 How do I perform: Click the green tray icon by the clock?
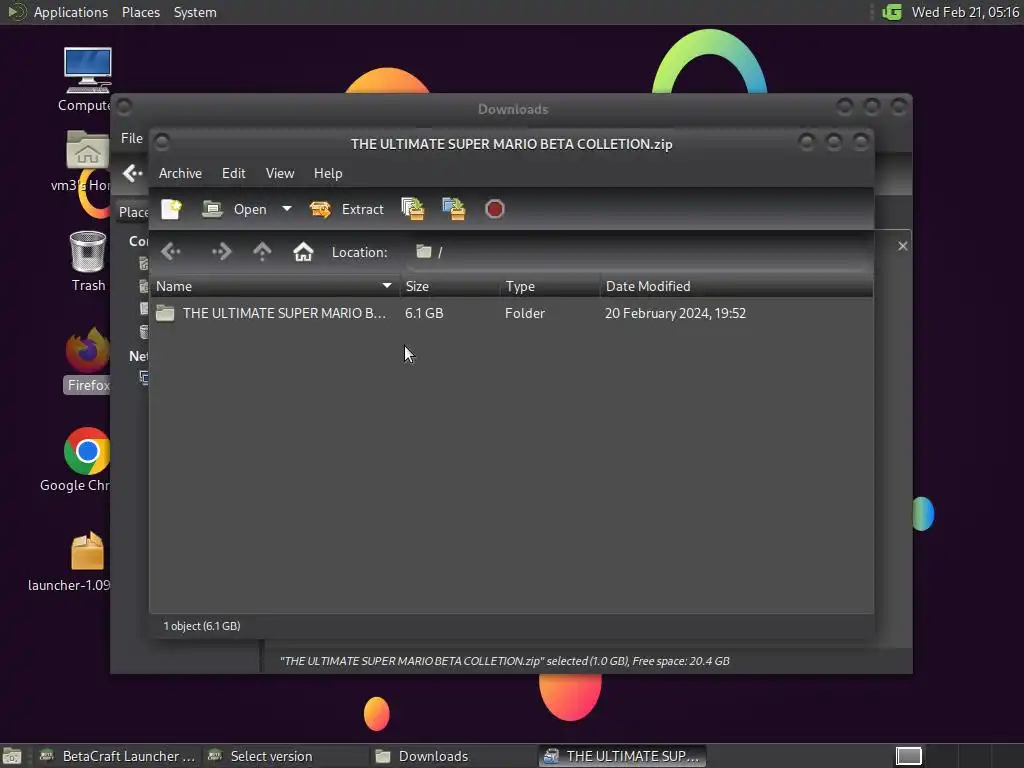pos(891,12)
